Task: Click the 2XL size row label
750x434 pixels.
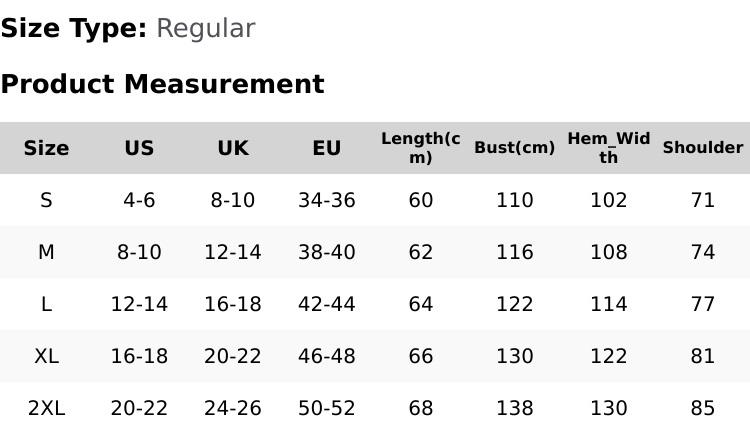Action: 46,408
